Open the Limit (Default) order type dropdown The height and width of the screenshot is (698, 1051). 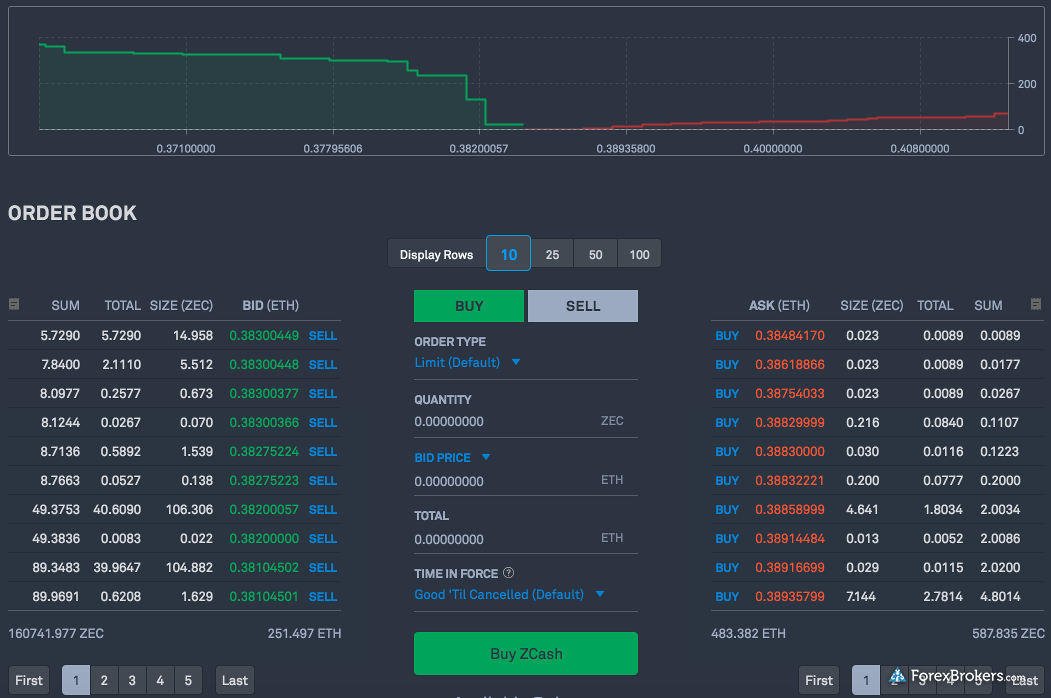pyautogui.click(x=467, y=362)
